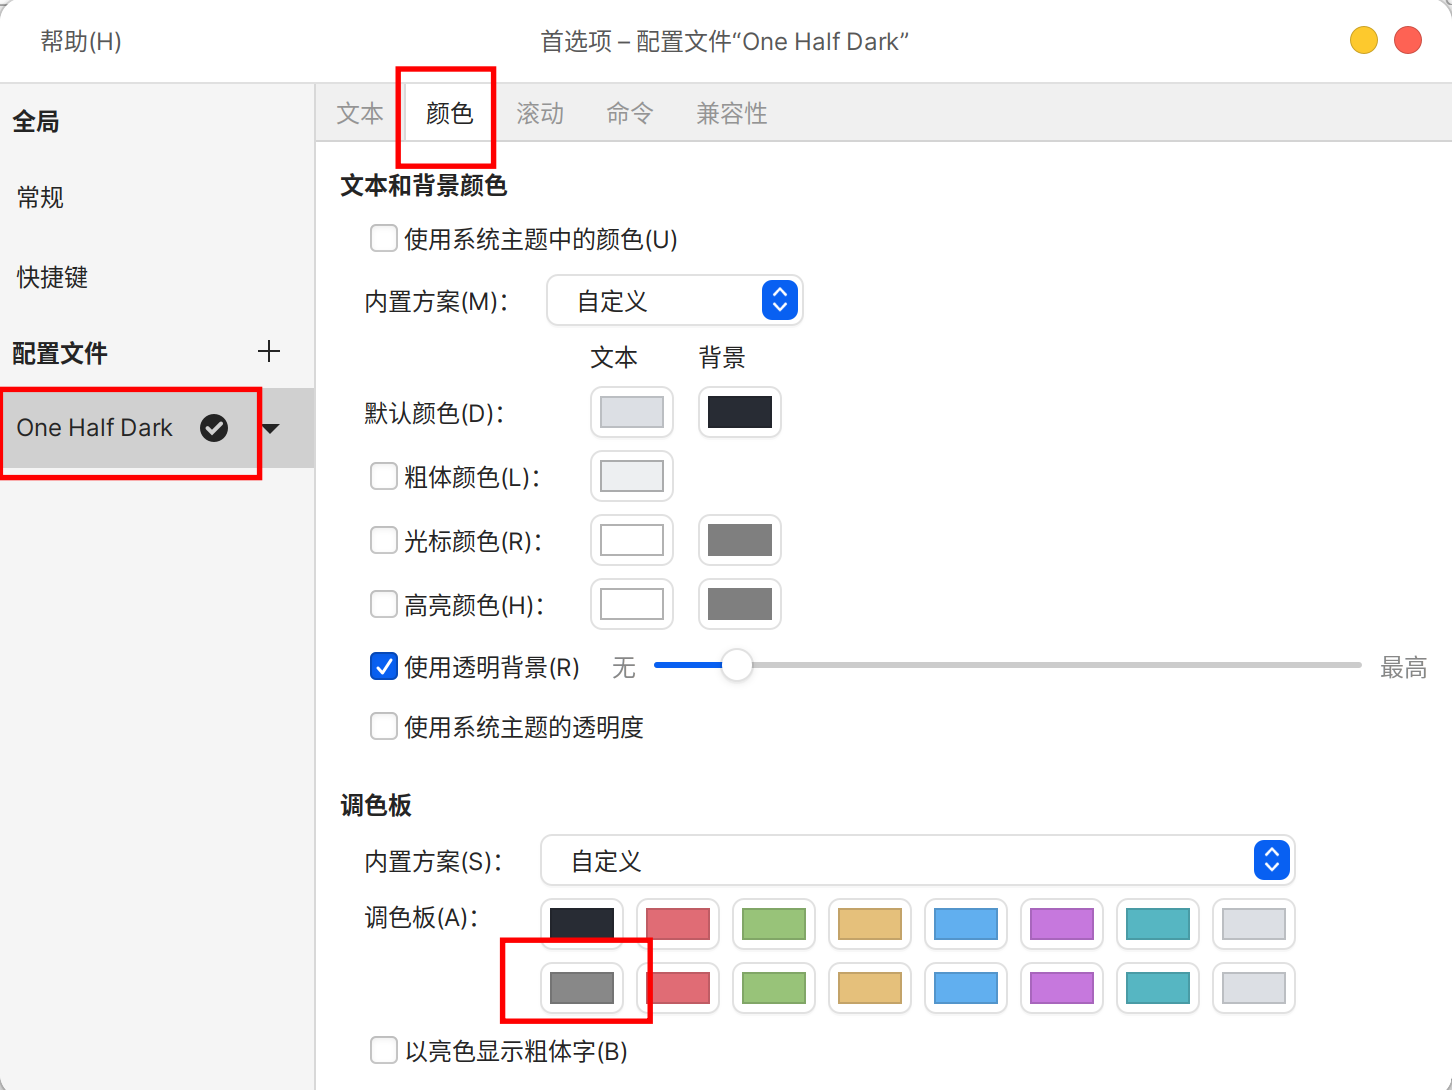Open the arrow menu beside One Half Dark
The image size is (1452, 1090).
(271, 429)
